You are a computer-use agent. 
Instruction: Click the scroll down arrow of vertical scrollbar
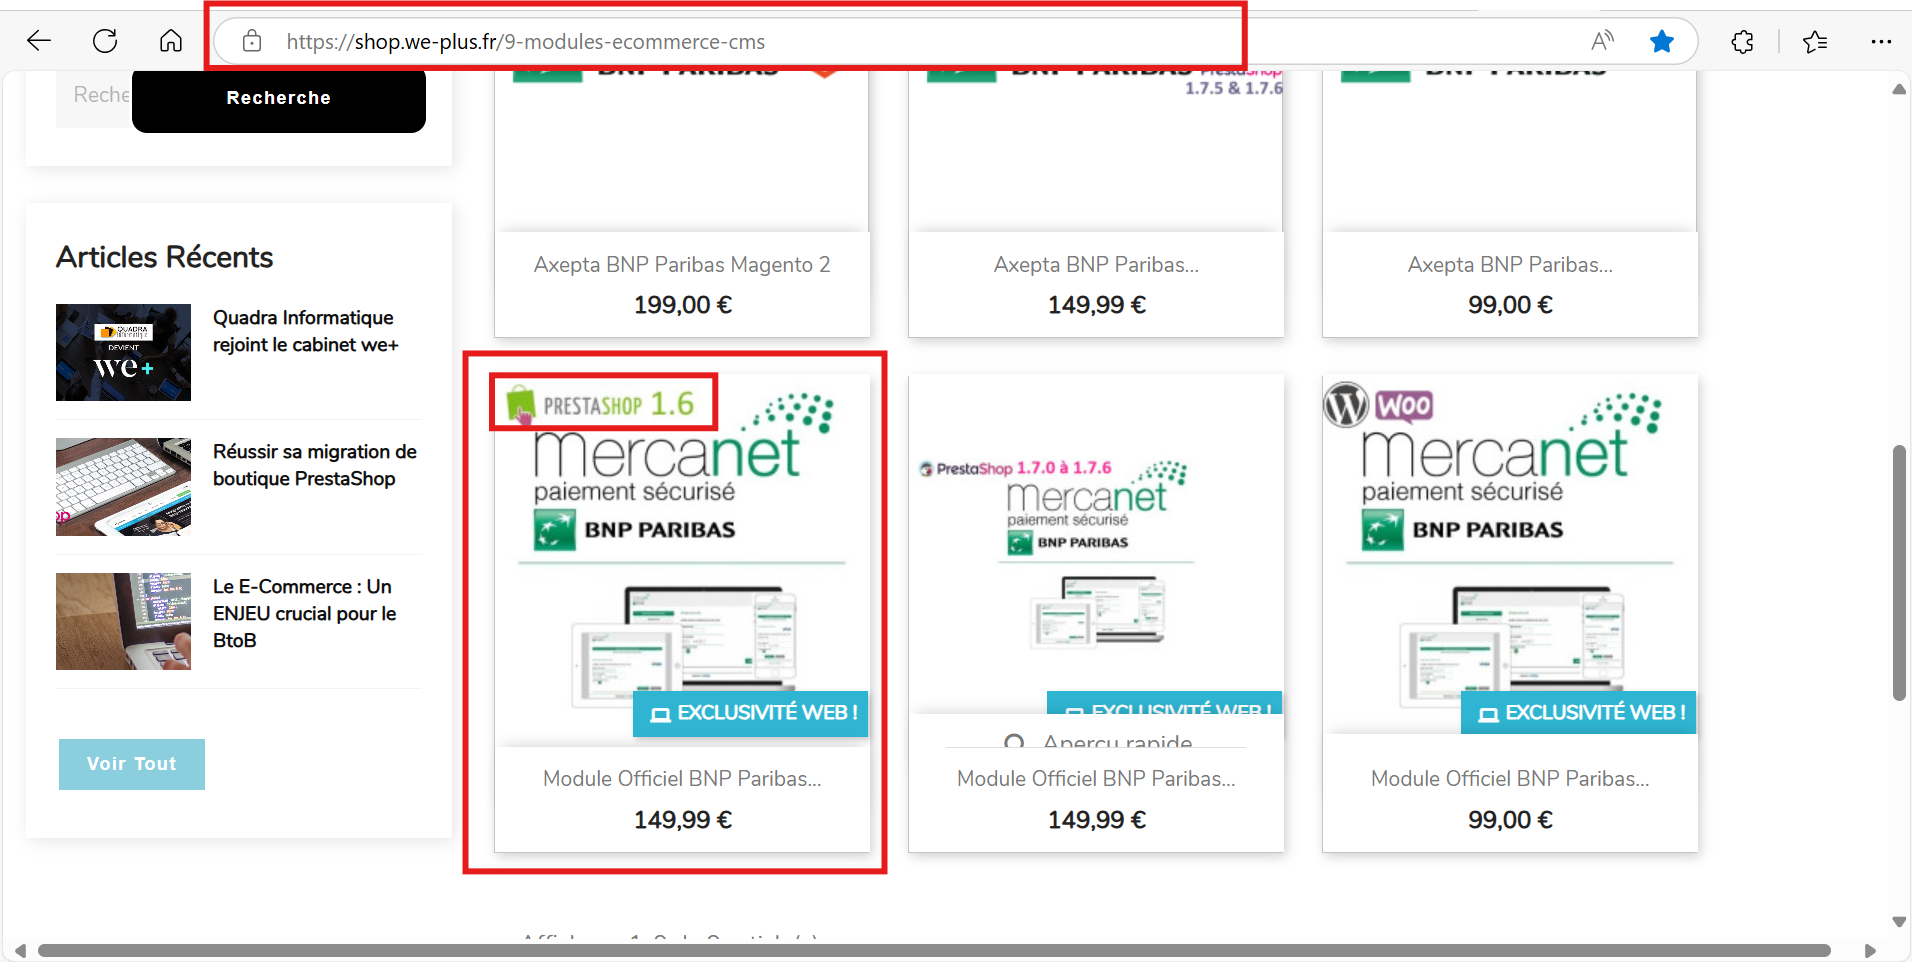pos(1899,922)
